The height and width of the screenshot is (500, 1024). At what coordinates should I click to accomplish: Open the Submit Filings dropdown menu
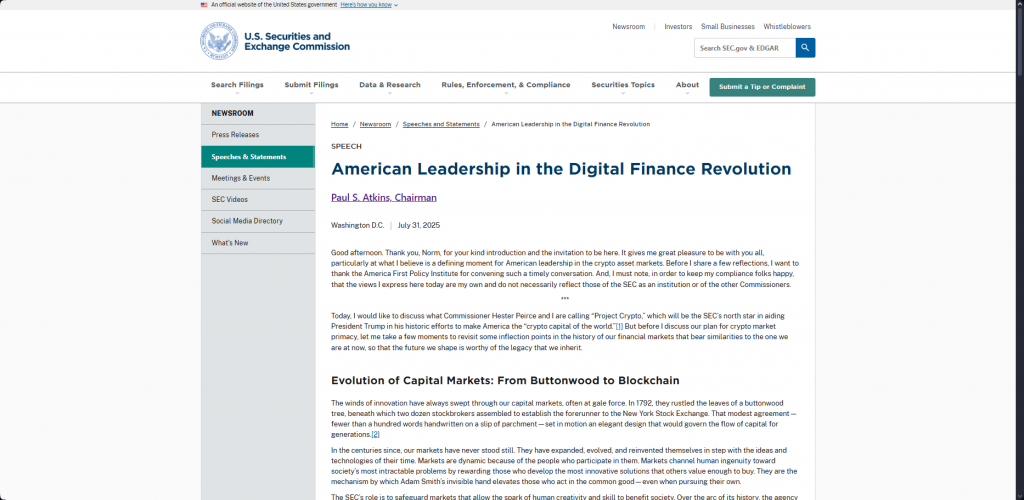(x=312, y=86)
